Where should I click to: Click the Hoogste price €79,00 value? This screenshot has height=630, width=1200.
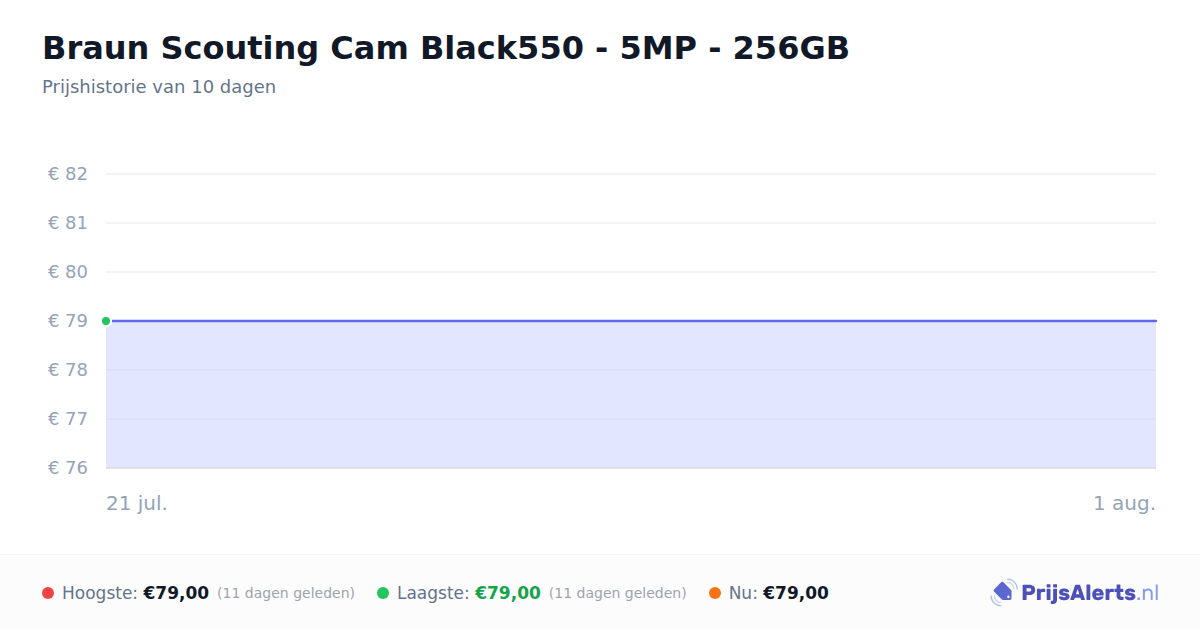[176, 593]
